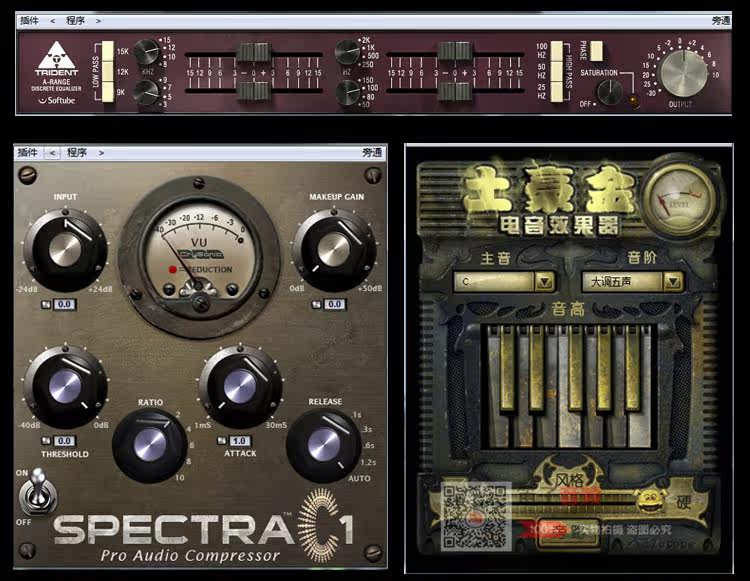Click the lower HZ frequency knob
Screen dimensions: 750x581
click(x=348, y=92)
